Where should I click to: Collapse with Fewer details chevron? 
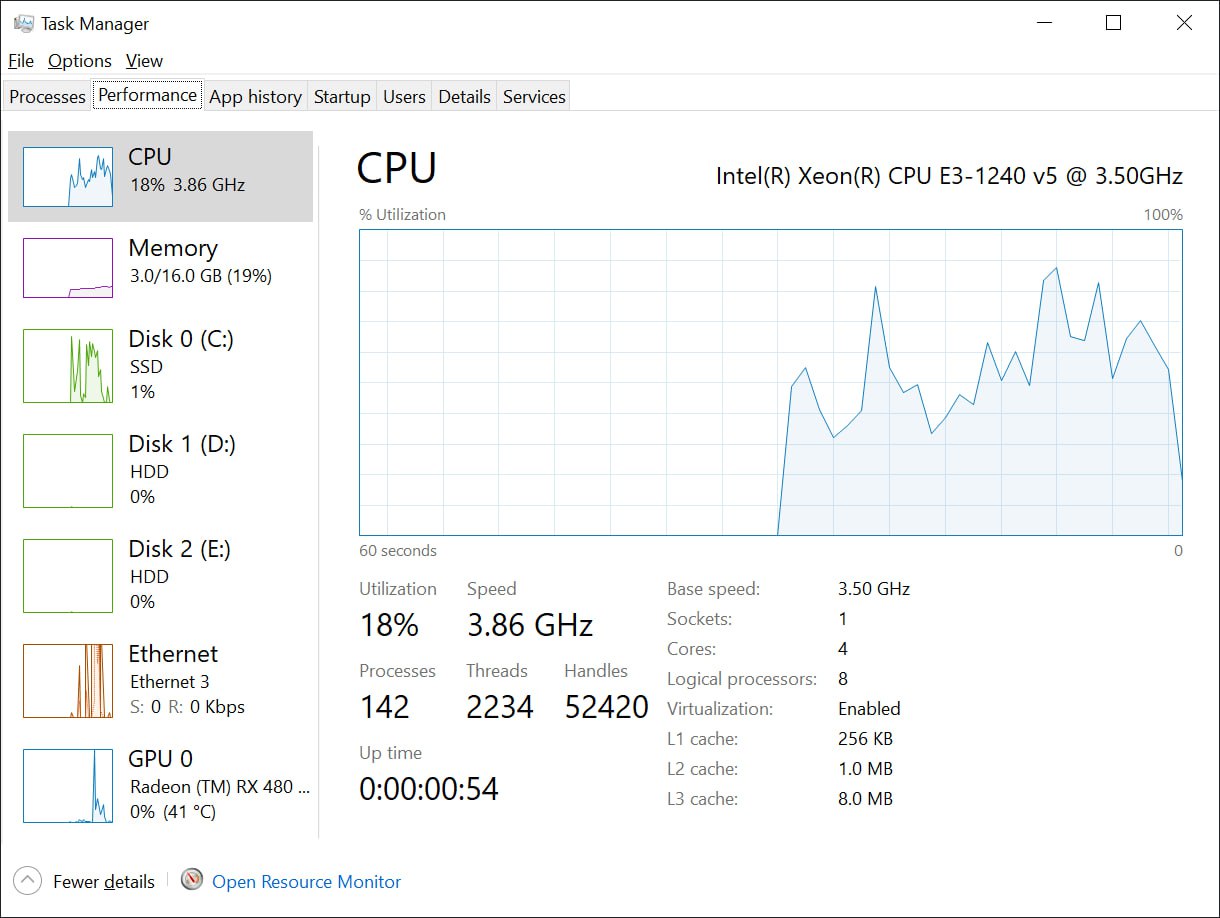click(x=28, y=881)
